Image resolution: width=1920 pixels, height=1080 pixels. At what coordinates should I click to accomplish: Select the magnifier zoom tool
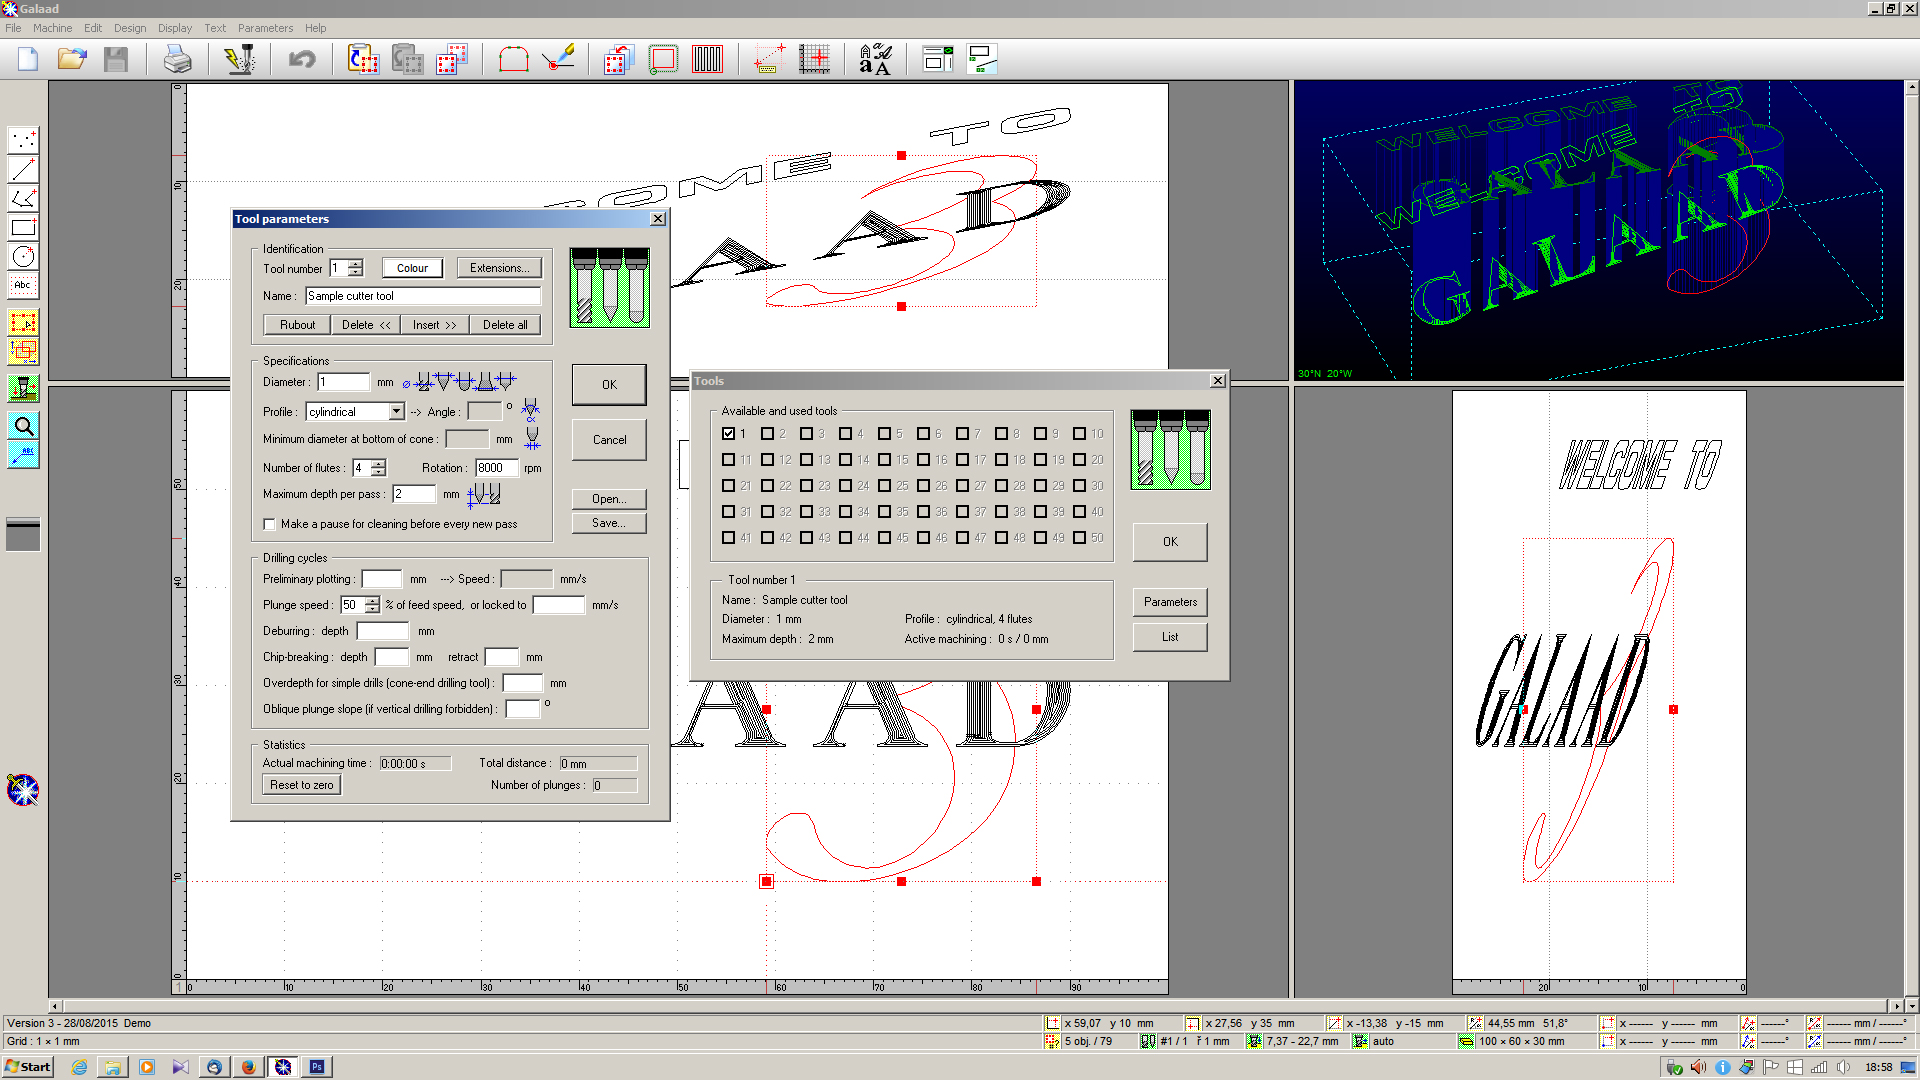pyautogui.click(x=23, y=426)
